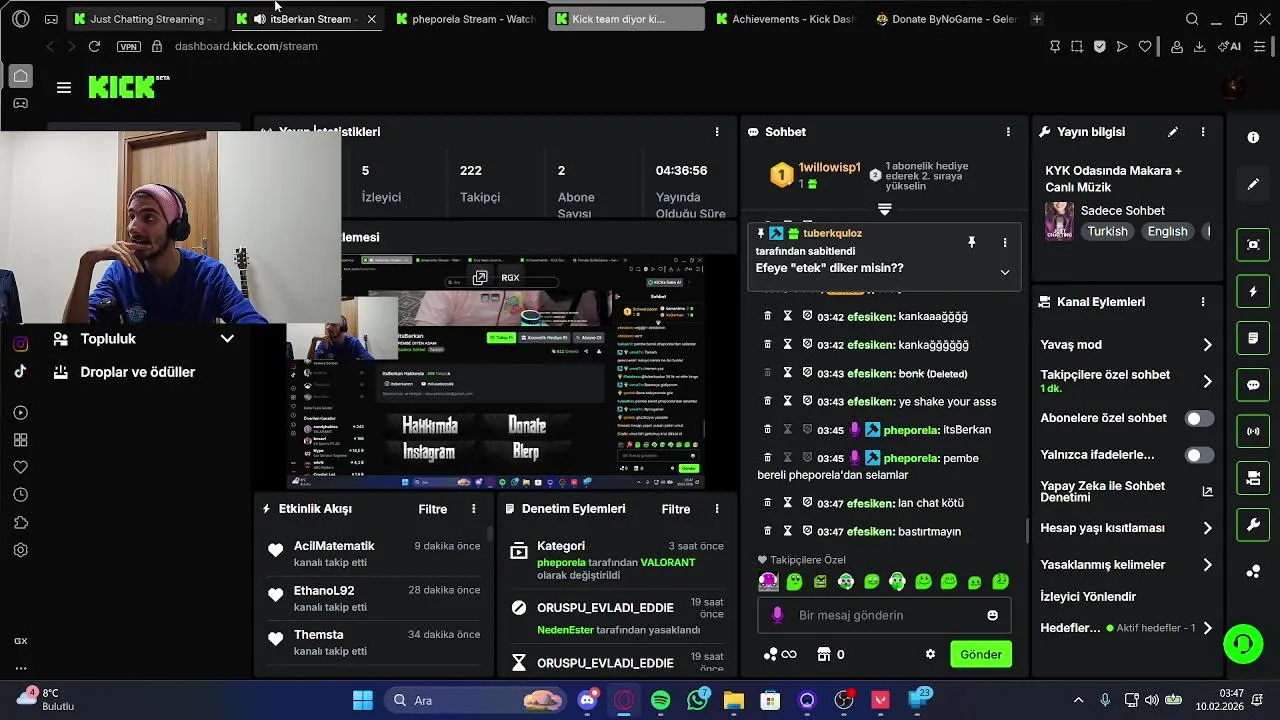
Task: Unpin the tuberkquloz pinned message
Action: point(971,242)
